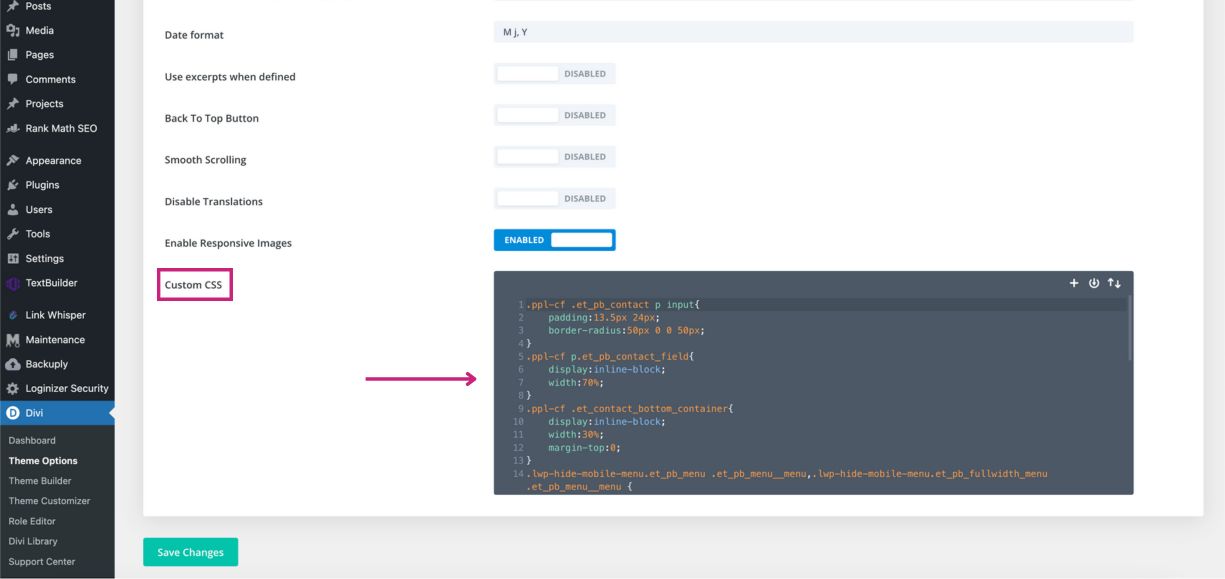Open the Divi menu item
This screenshot has width=1225, height=579.
(x=57, y=412)
